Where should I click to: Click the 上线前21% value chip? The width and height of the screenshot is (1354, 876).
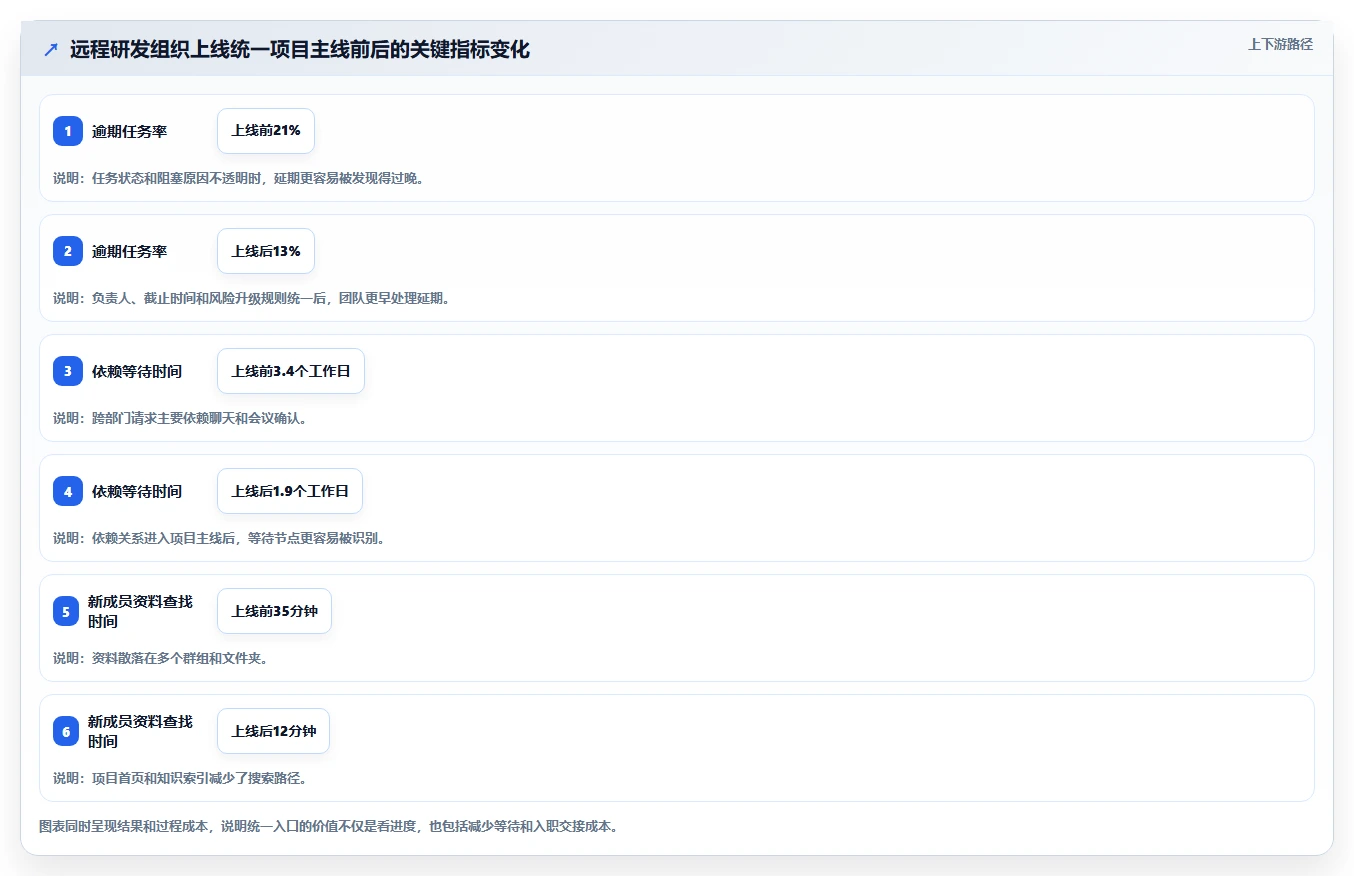(266, 131)
